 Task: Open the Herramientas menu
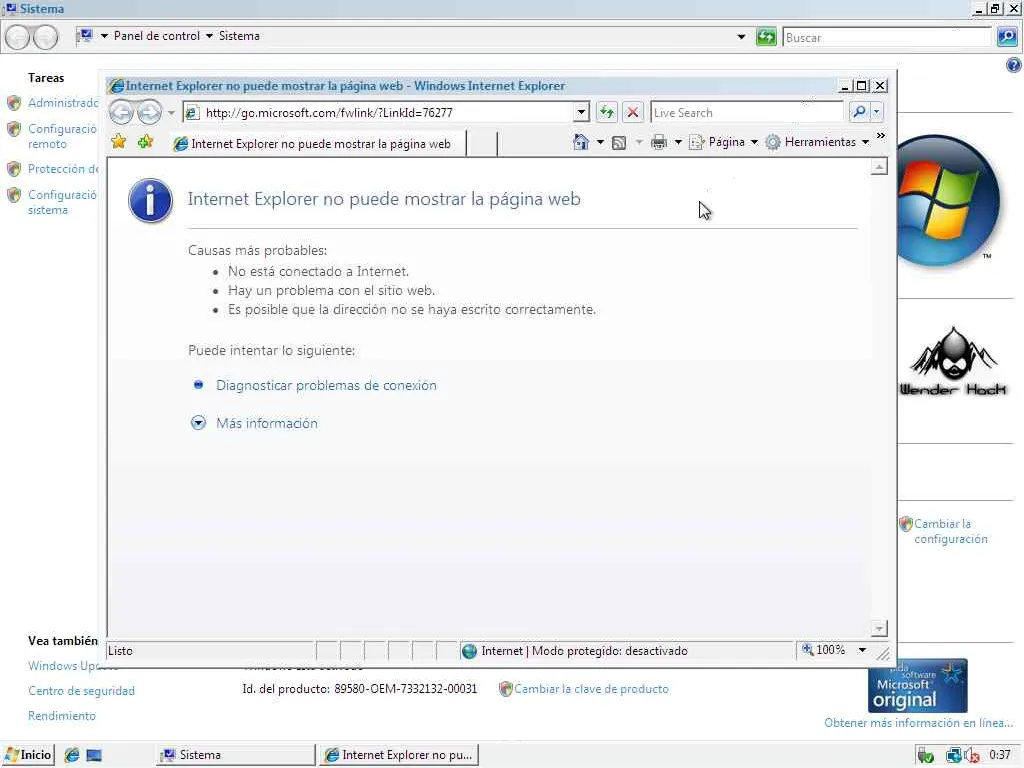point(816,142)
